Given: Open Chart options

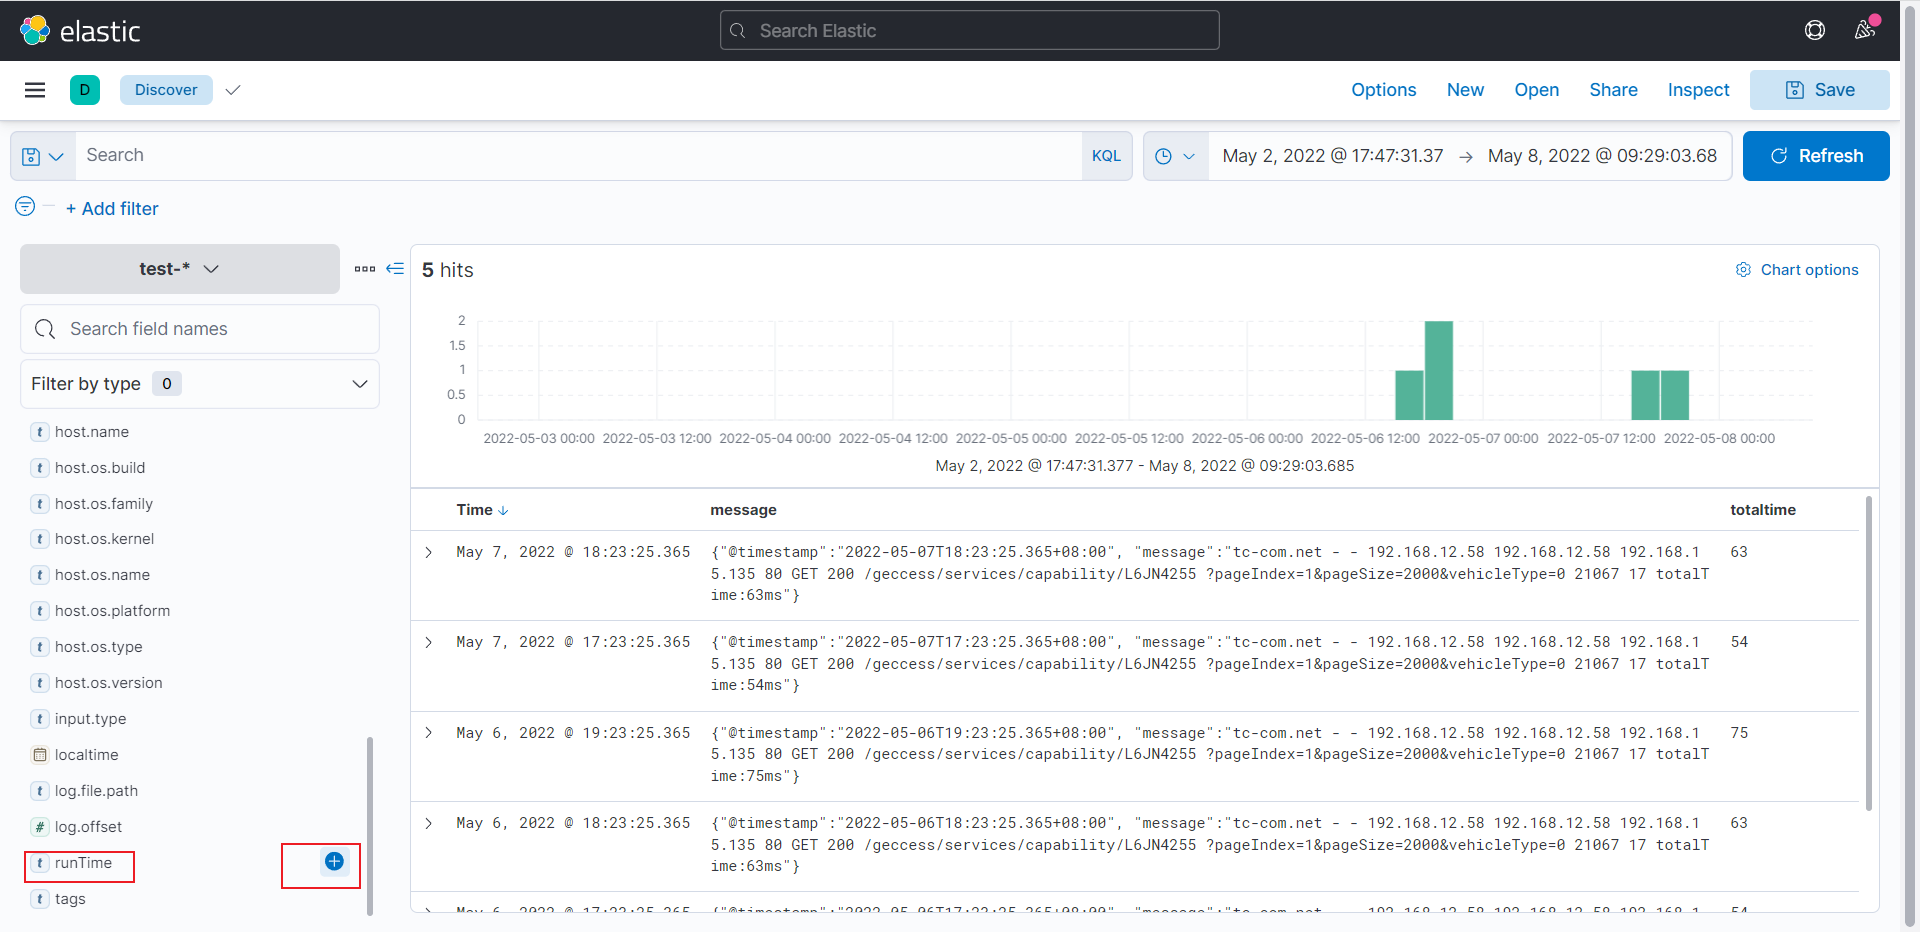Looking at the screenshot, I should pyautogui.click(x=1797, y=270).
